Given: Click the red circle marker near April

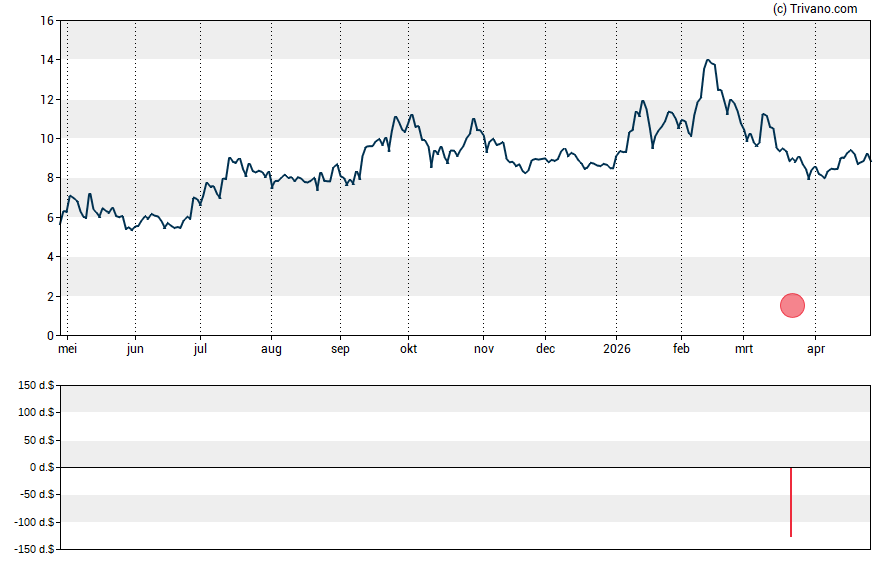Looking at the screenshot, I should click(792, 306).
